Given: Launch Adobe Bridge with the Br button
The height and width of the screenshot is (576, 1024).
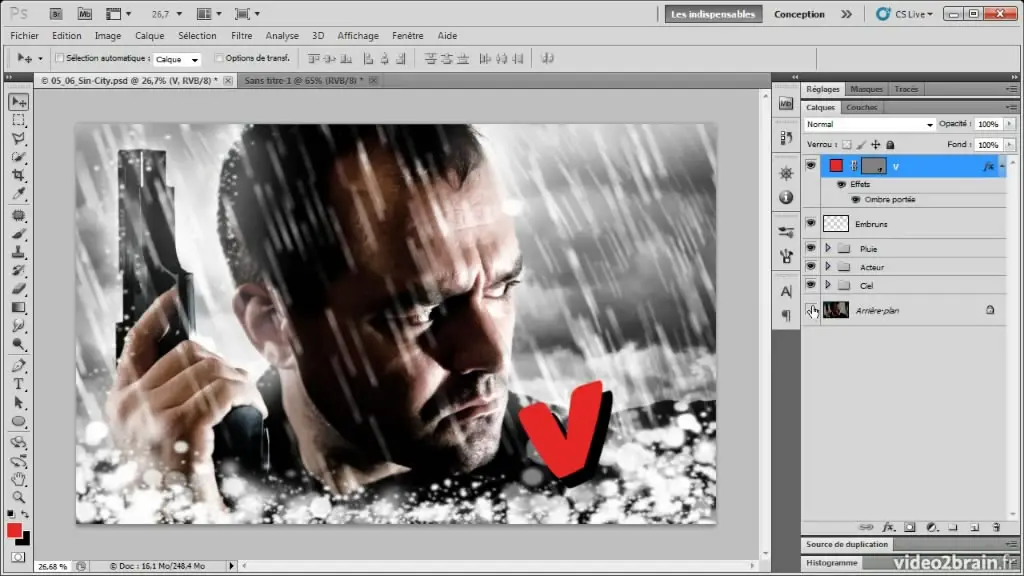Looking at the screenshot, I should [56, 14].
